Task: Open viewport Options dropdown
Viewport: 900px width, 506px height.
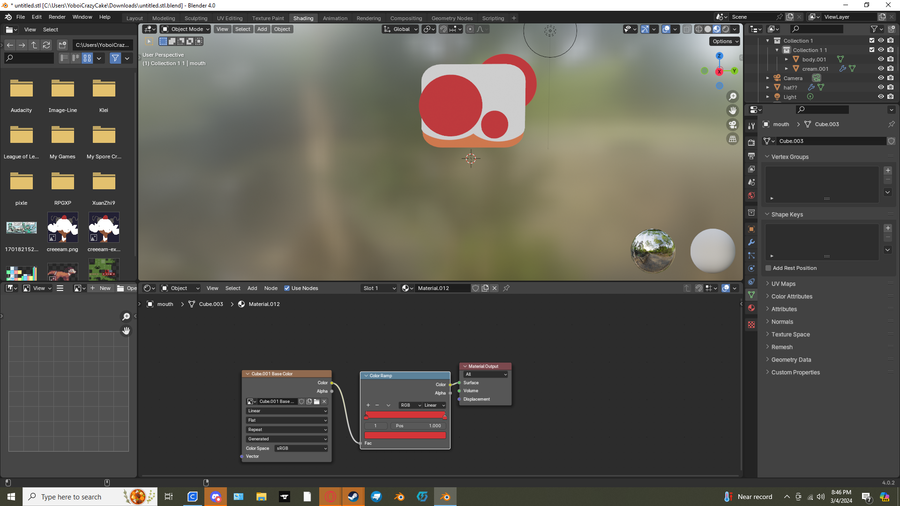Action: click(724, 41)
